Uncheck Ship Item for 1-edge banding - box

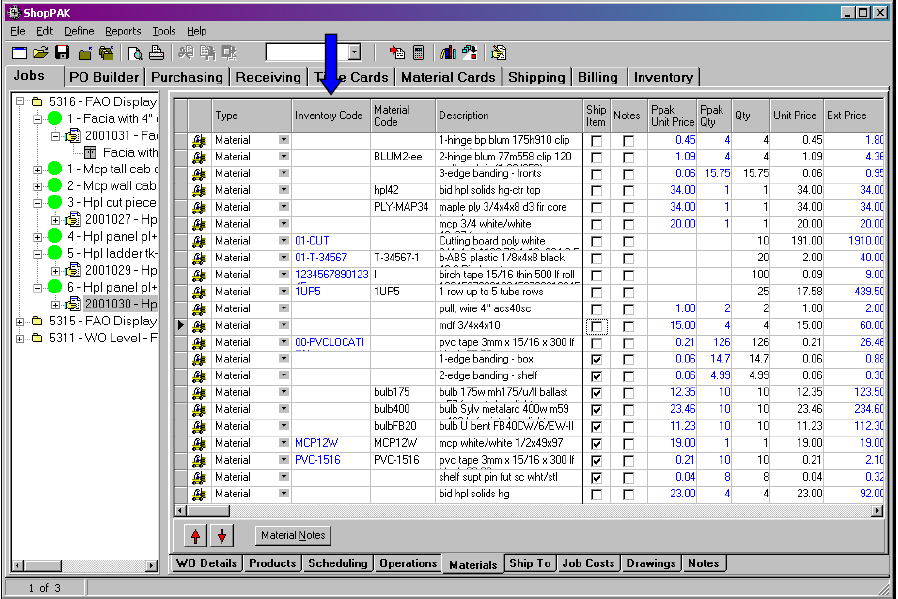click(596, 359)
